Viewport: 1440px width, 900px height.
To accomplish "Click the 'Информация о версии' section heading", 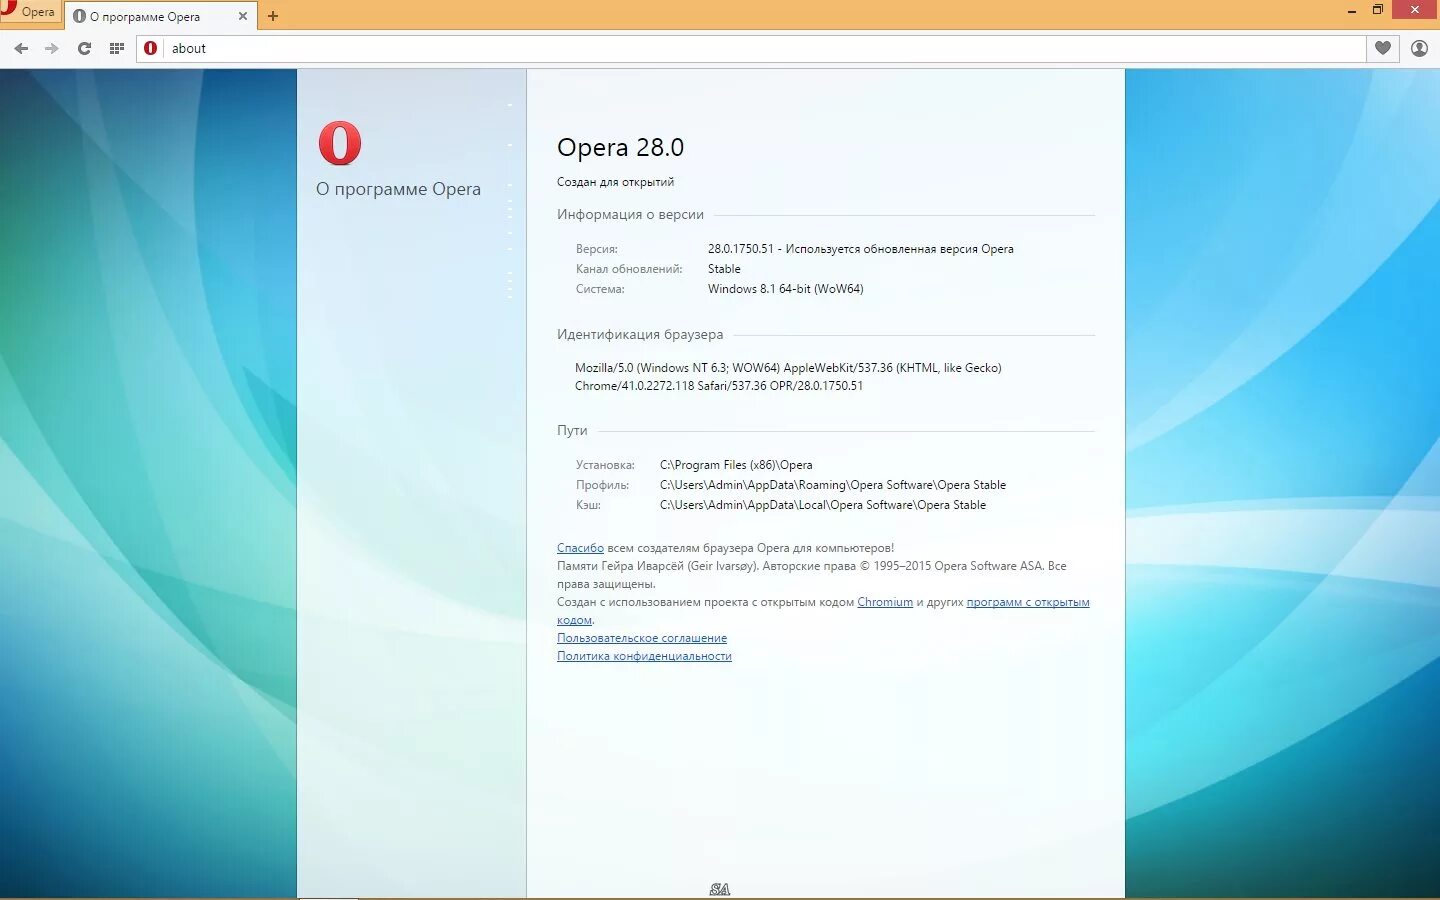I will (x=630, y=214).
